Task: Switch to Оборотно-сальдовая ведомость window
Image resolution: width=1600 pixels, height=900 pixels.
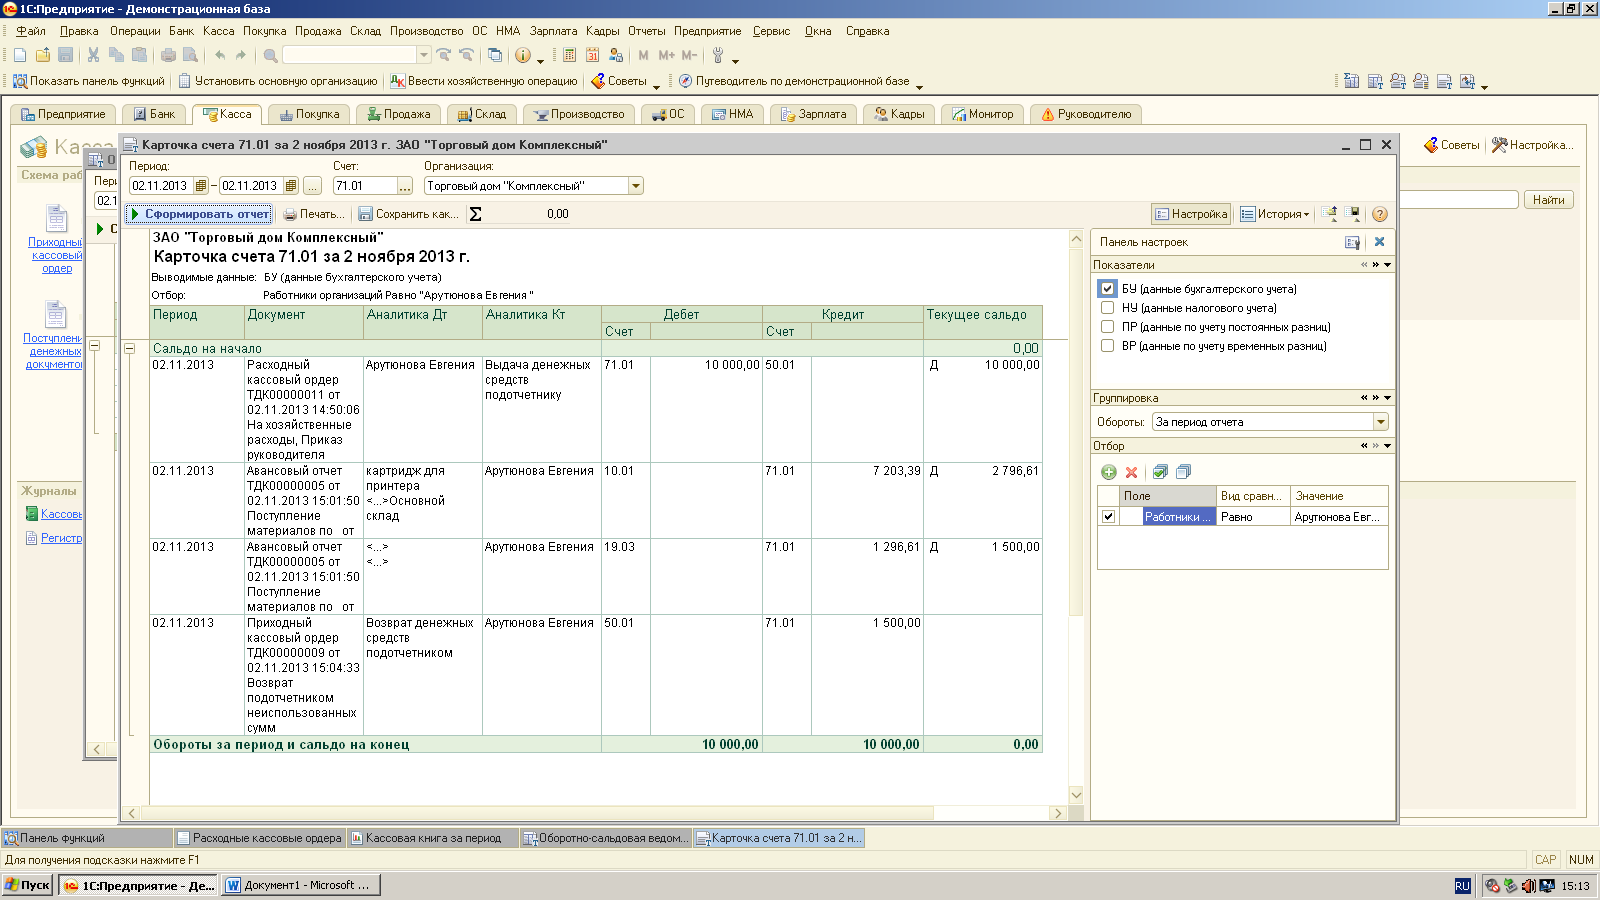Action: [x=605, y=838]
